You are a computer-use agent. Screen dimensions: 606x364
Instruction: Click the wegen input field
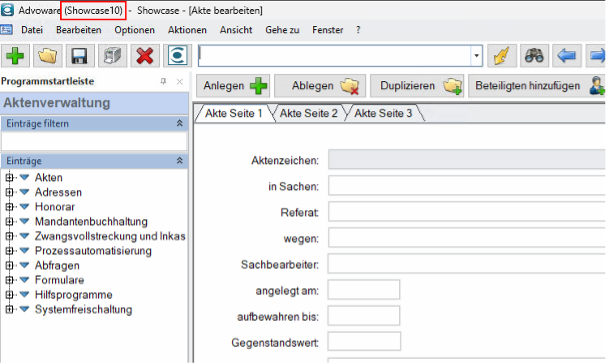[x=467, y=238]
